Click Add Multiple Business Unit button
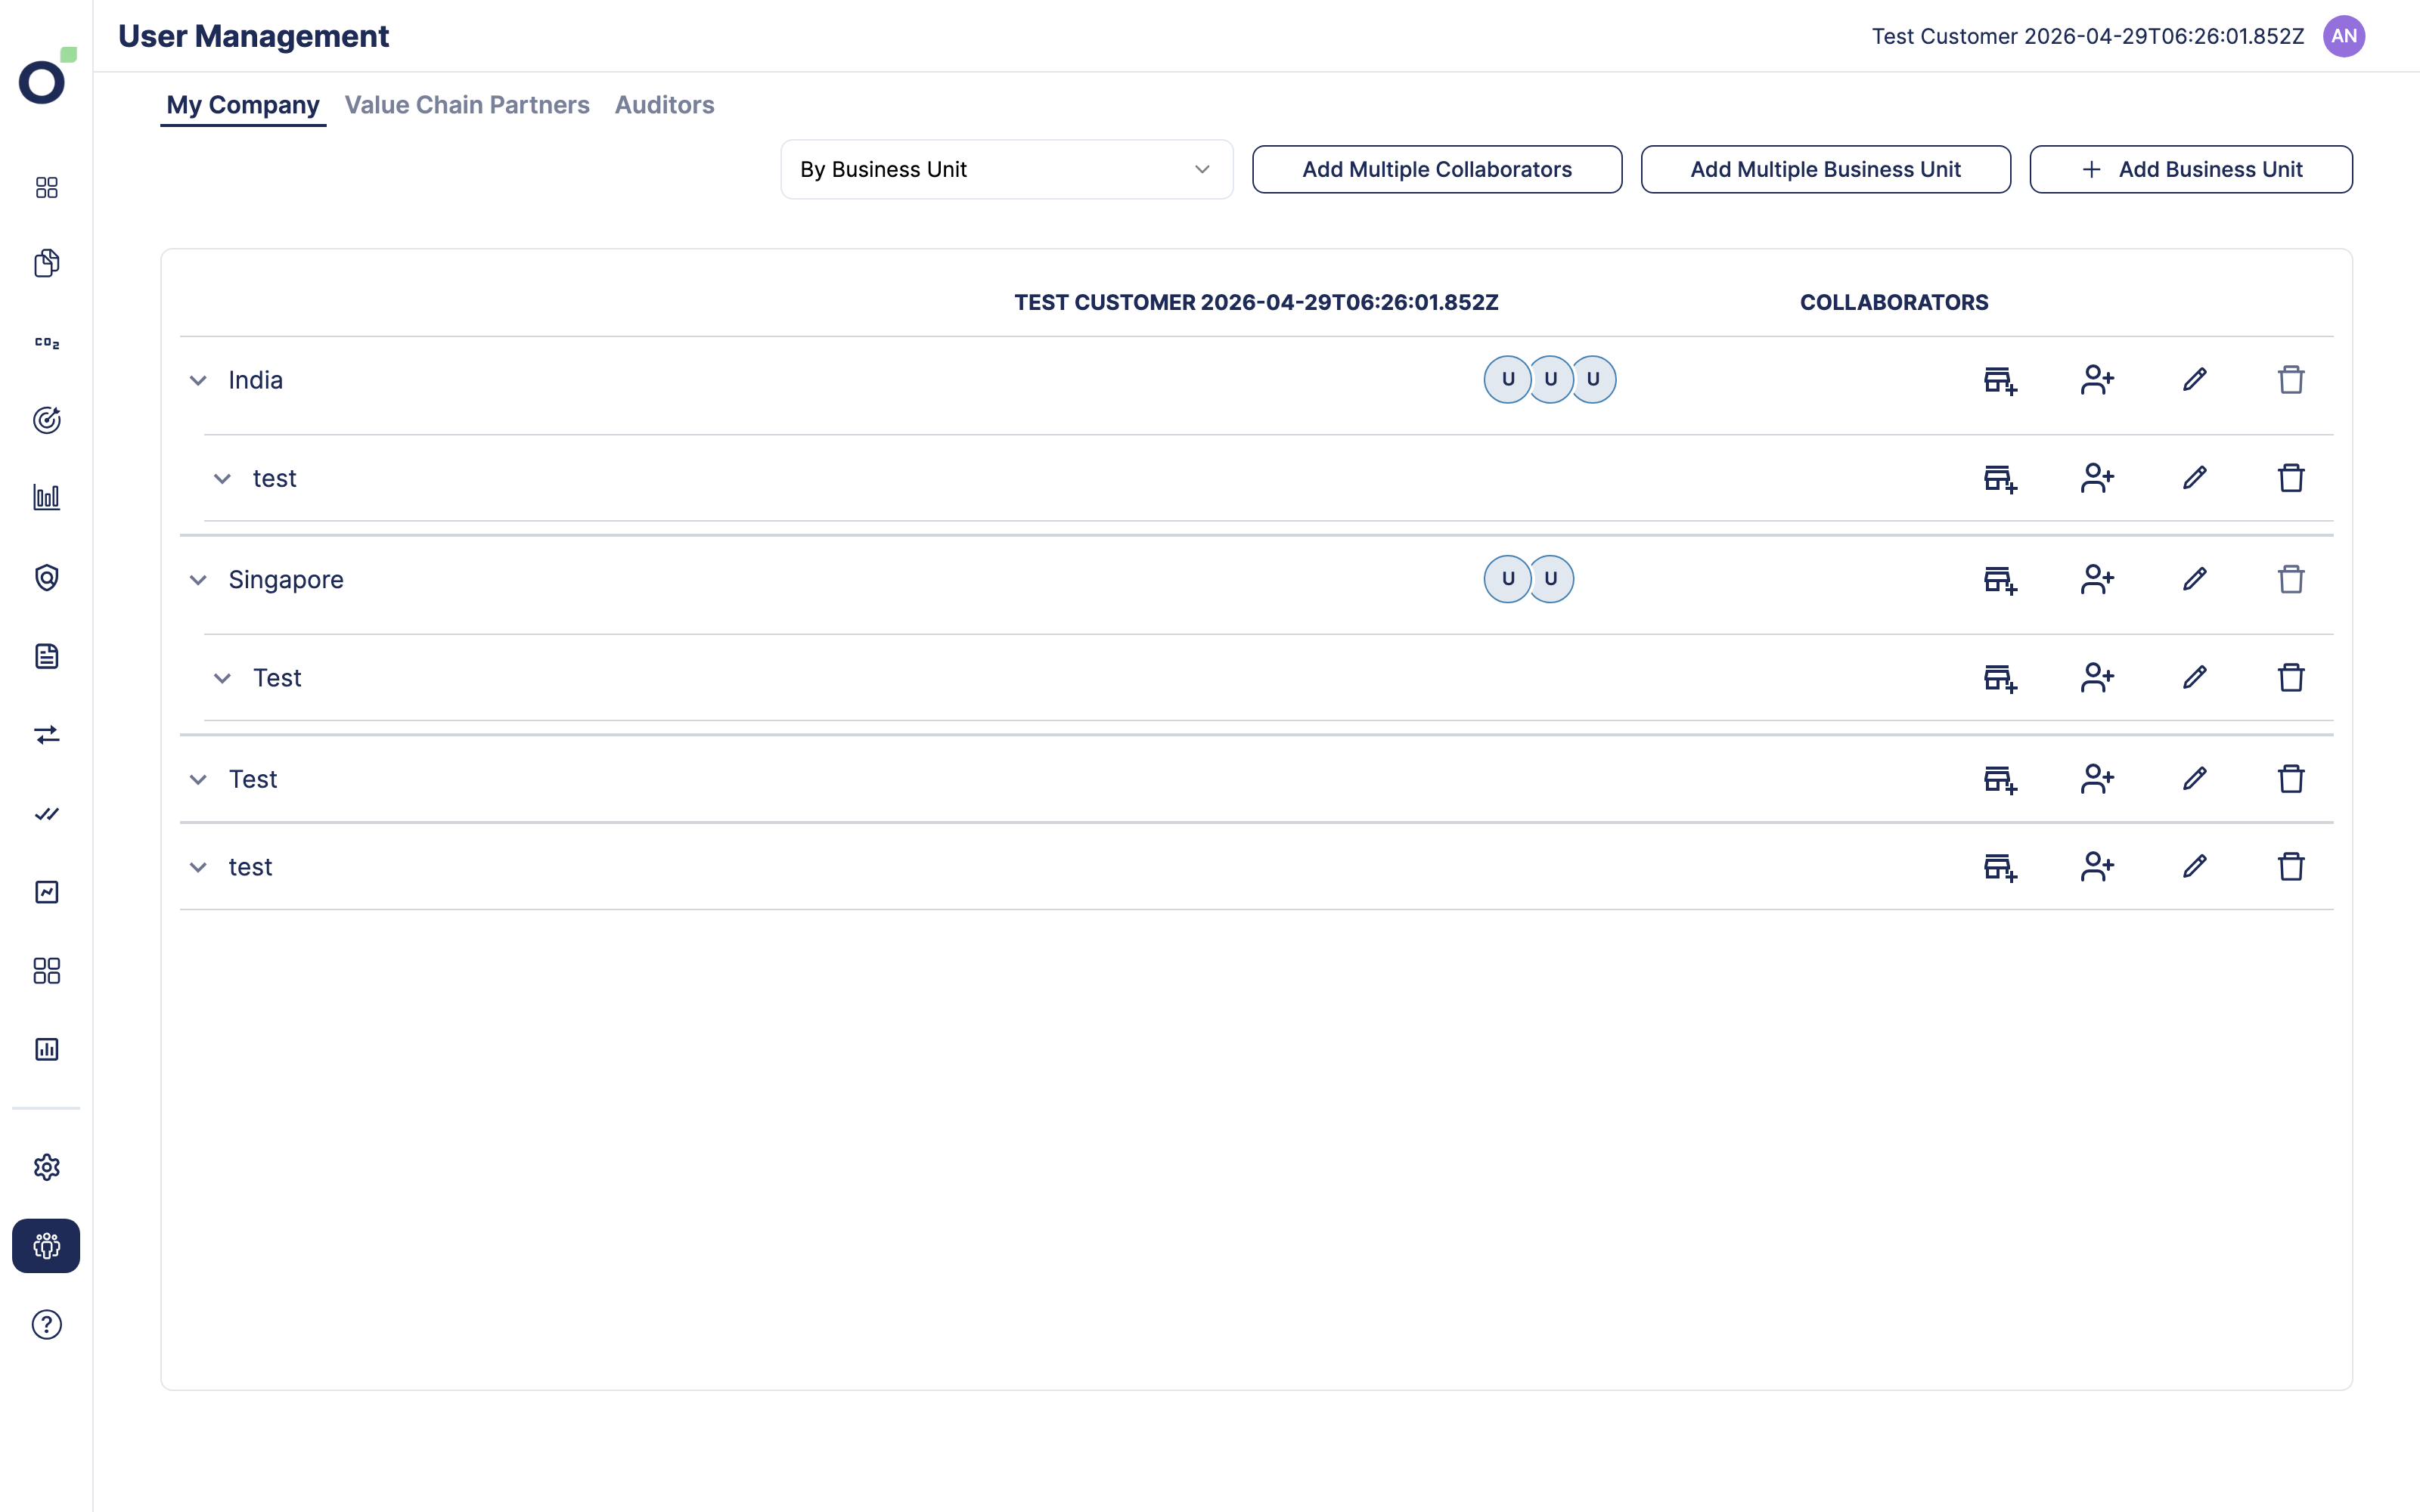 [x=1825, y=169]
